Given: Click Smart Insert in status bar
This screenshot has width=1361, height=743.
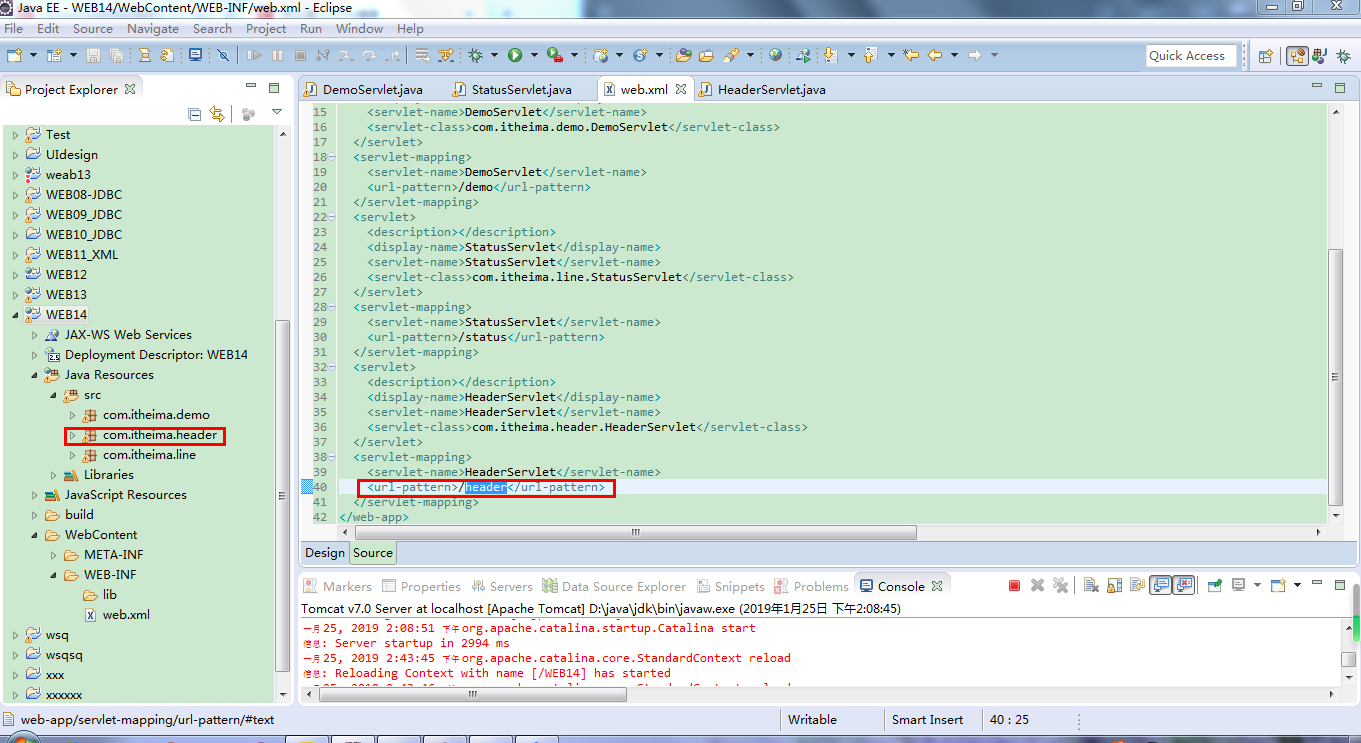Looking at the screenshot, I should point(928,720).
